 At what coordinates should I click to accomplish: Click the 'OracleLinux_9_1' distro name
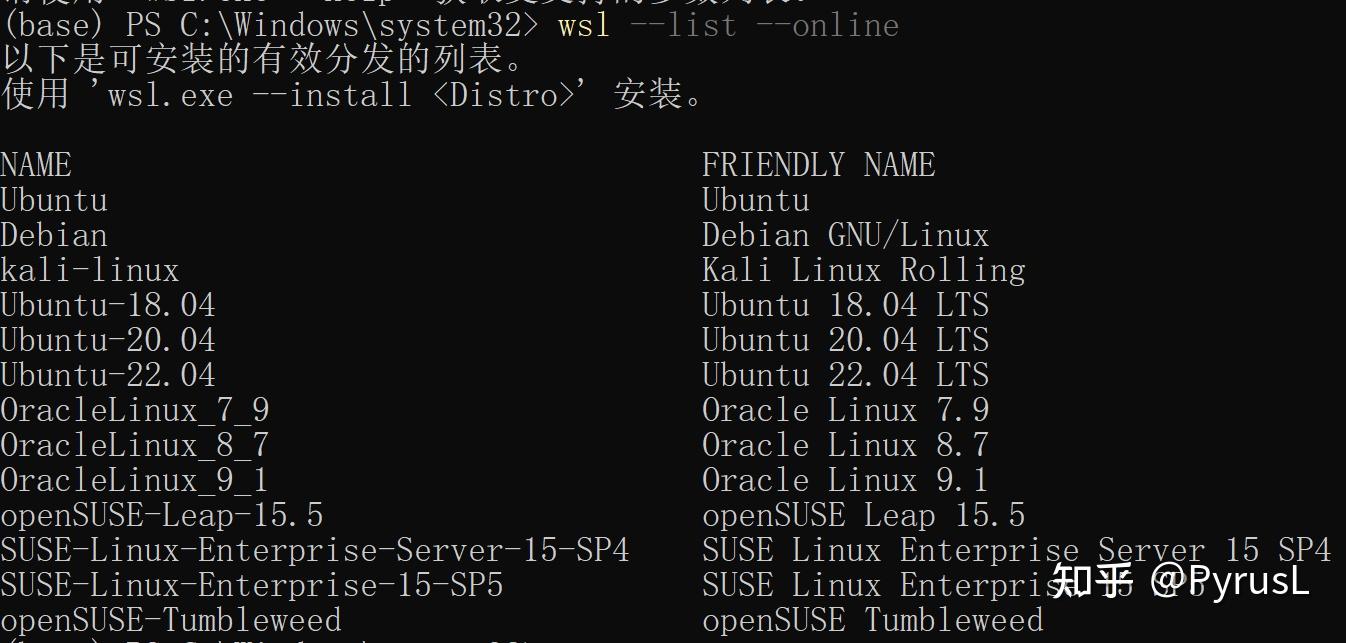pyautogui.click(x=135, y=480)
